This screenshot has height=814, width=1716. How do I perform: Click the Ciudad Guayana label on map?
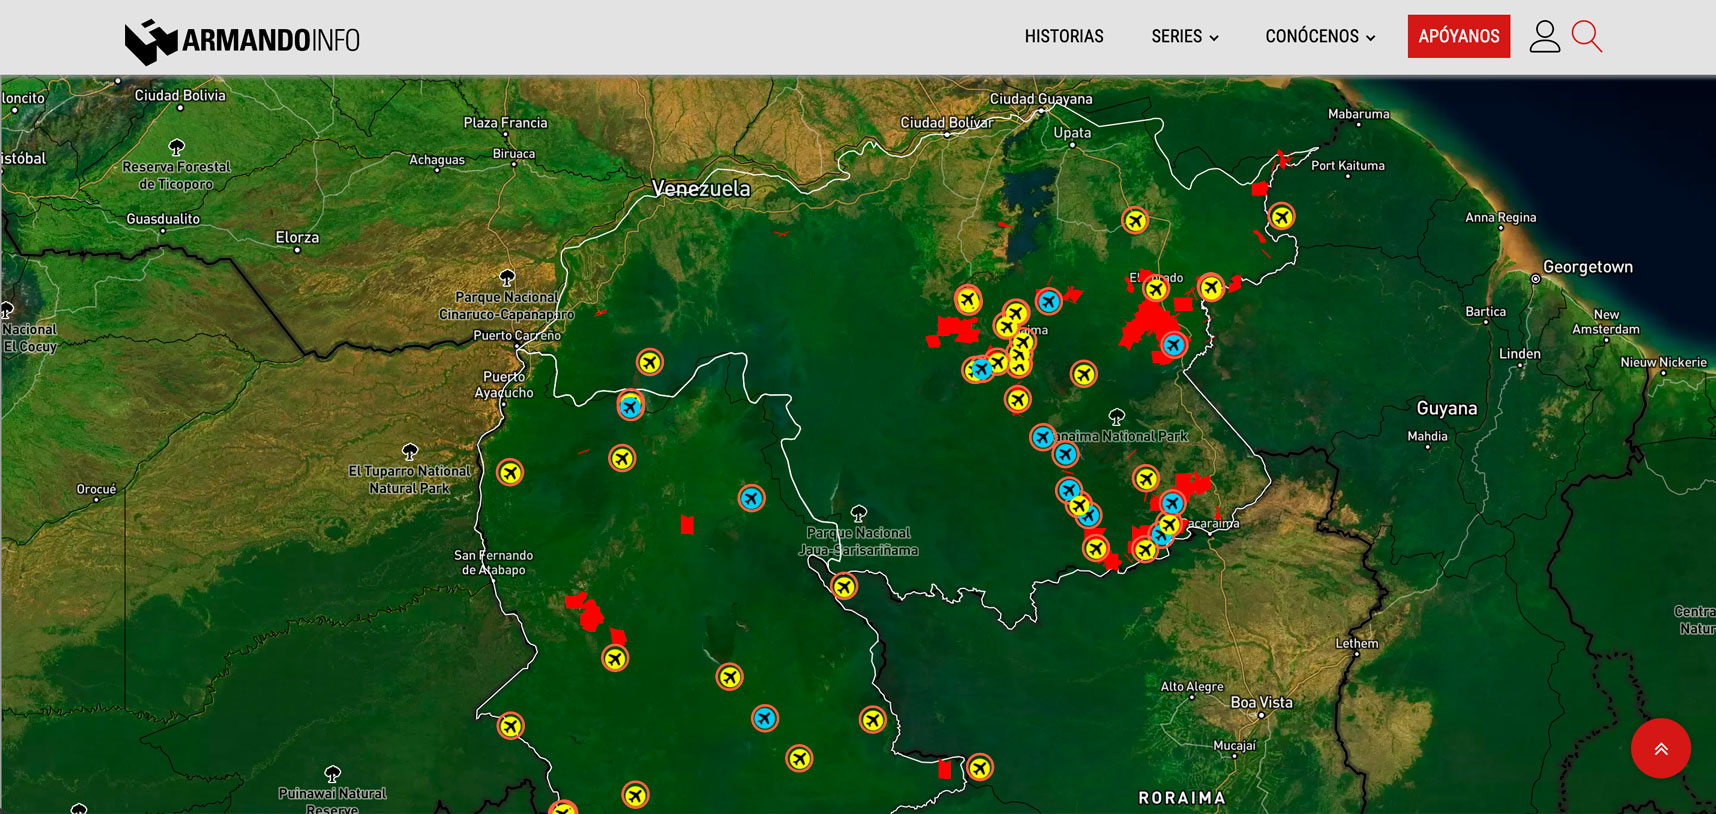tap(1040, 99)
